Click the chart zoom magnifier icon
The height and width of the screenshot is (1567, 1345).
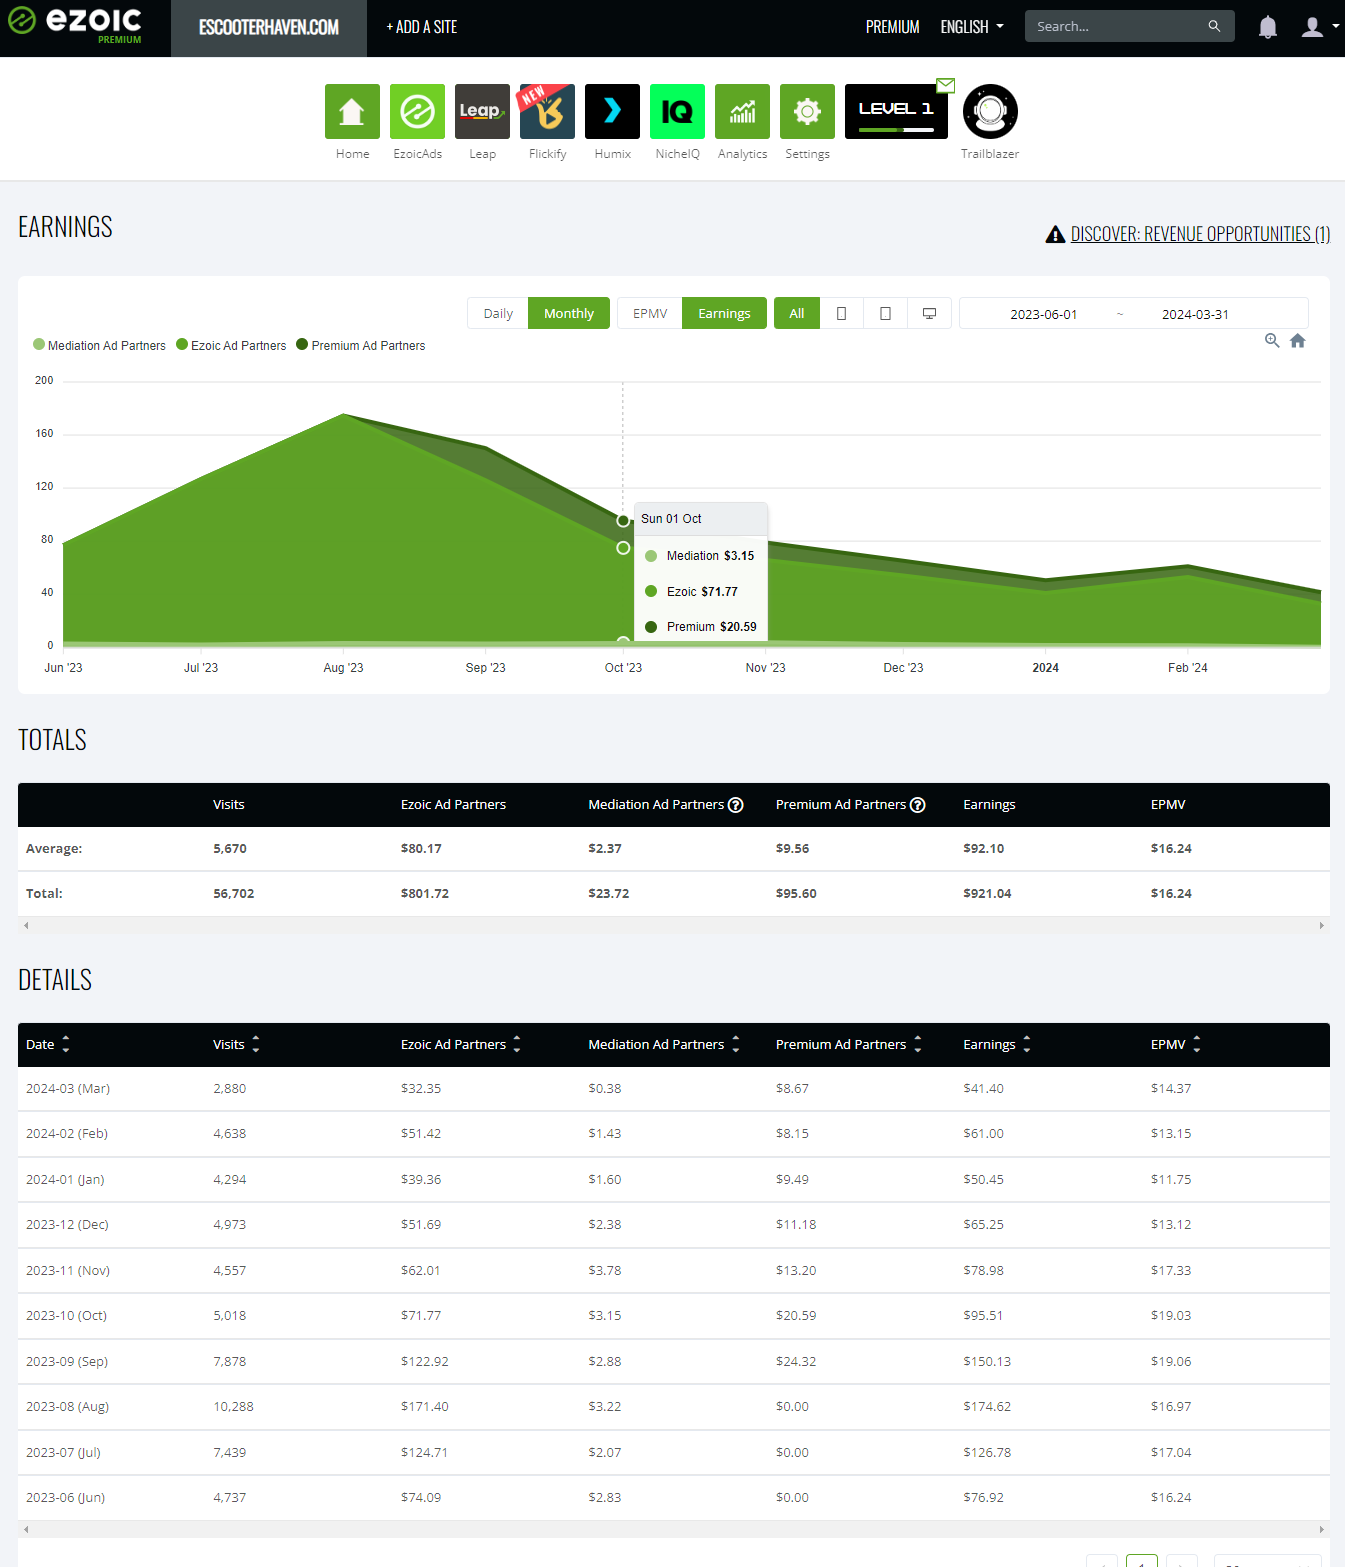[1272, 340]
